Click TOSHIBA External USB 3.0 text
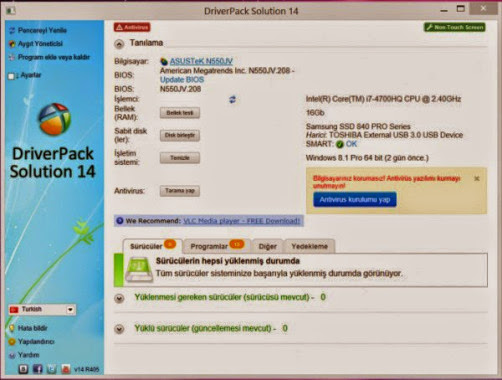502x380 pixels. click(396, 135)
